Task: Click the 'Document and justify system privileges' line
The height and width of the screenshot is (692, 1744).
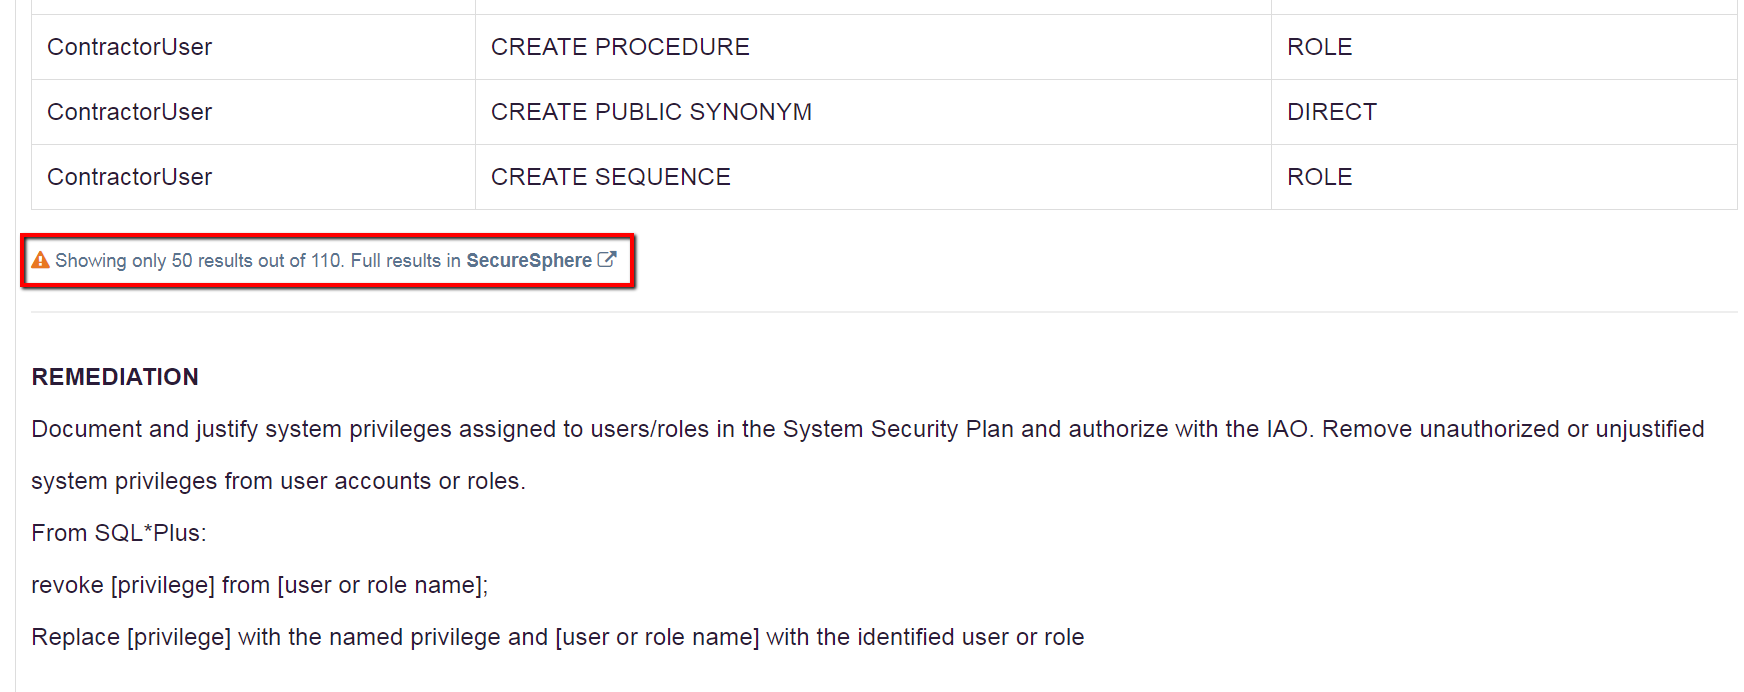Action: click(x=868, y=429)
